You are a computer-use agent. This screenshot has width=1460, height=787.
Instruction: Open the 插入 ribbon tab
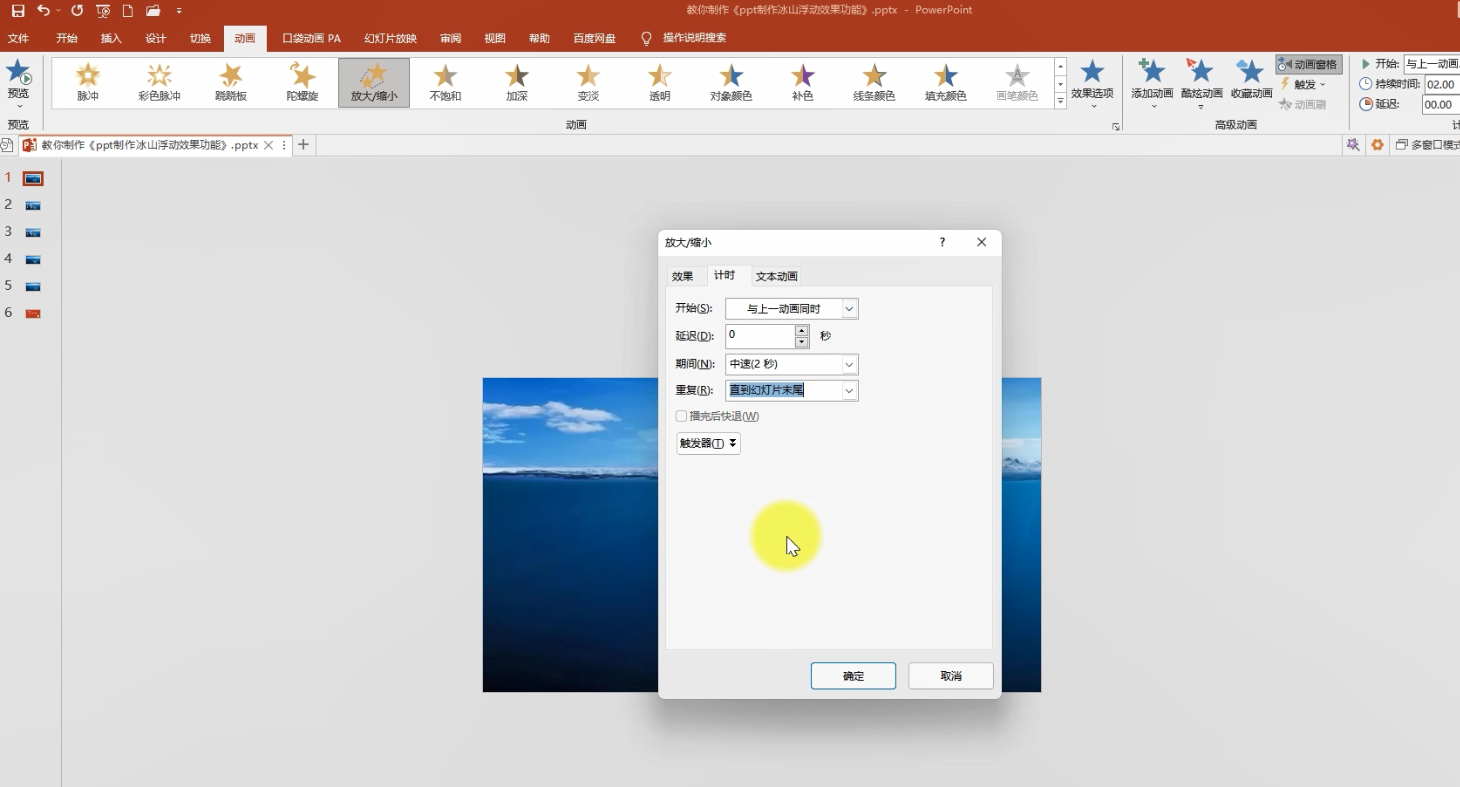[x=111, y=38]
